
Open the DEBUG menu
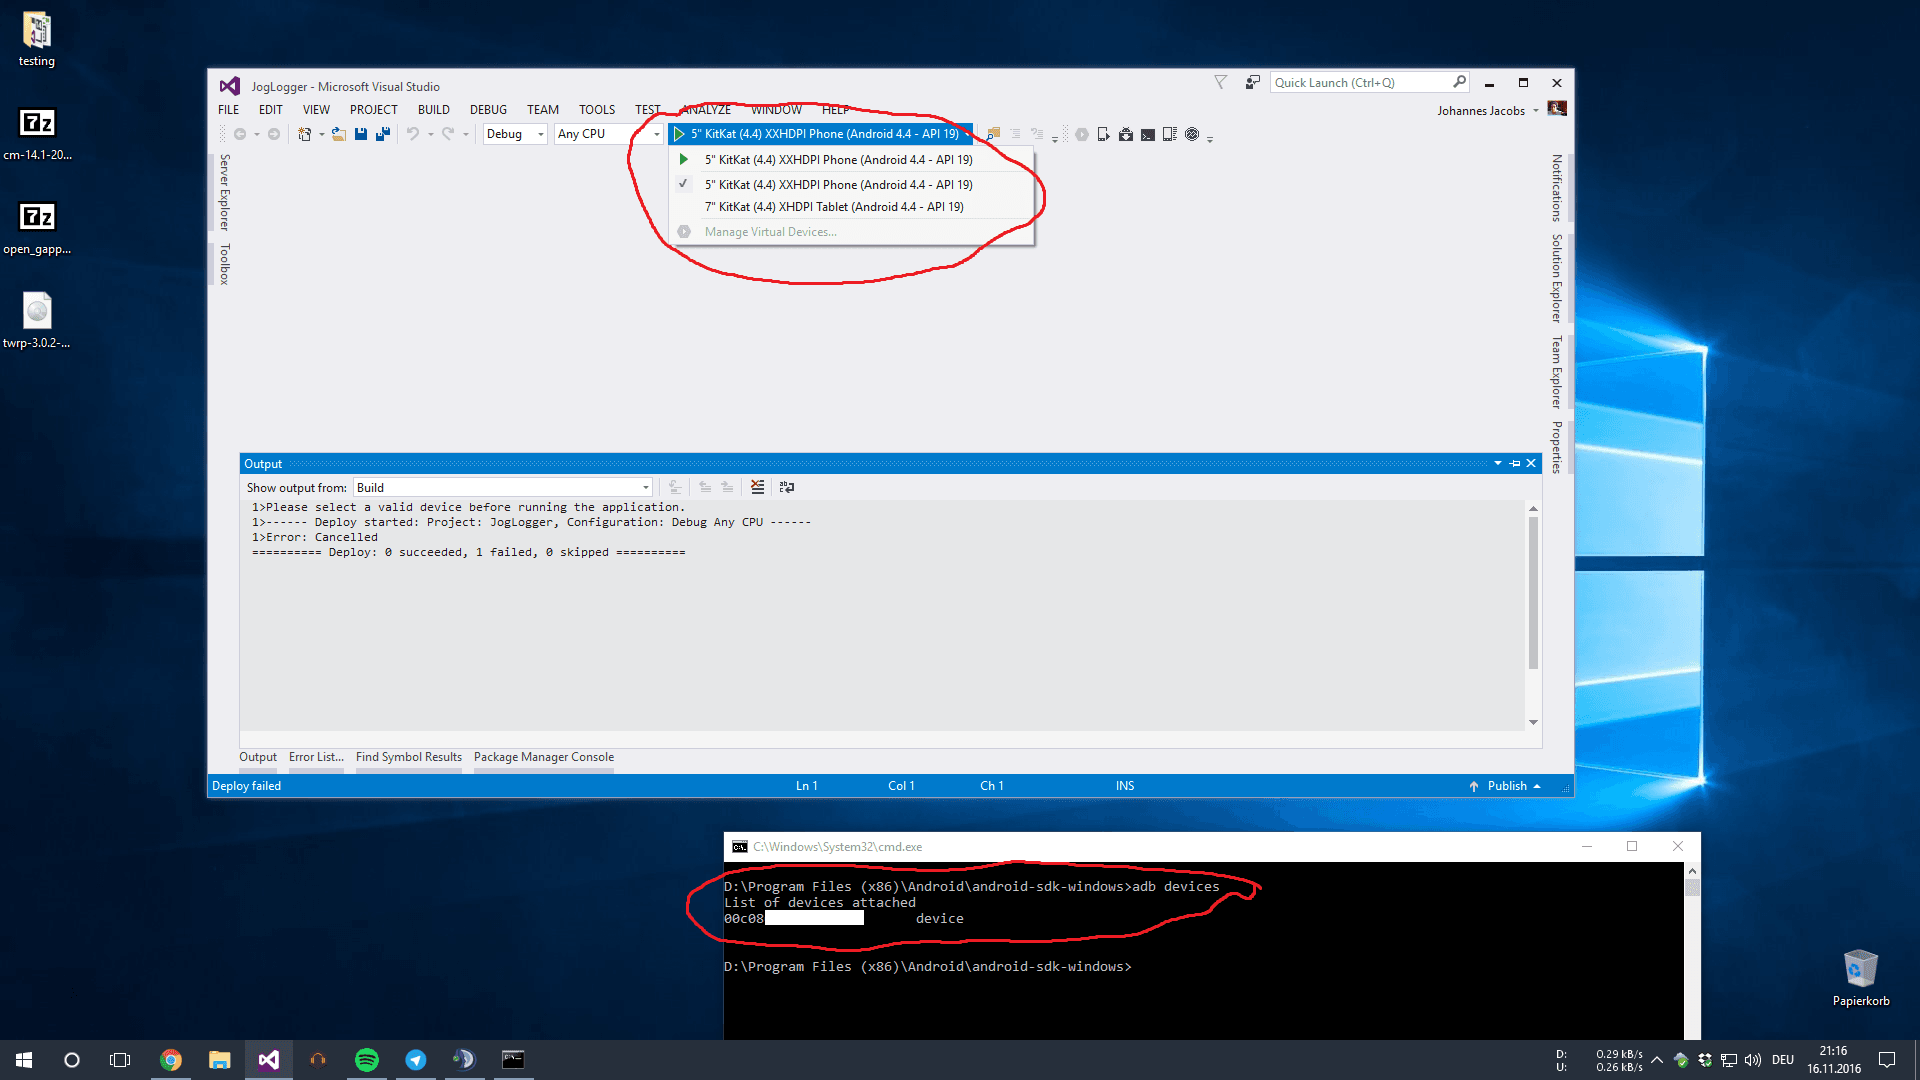488,110
